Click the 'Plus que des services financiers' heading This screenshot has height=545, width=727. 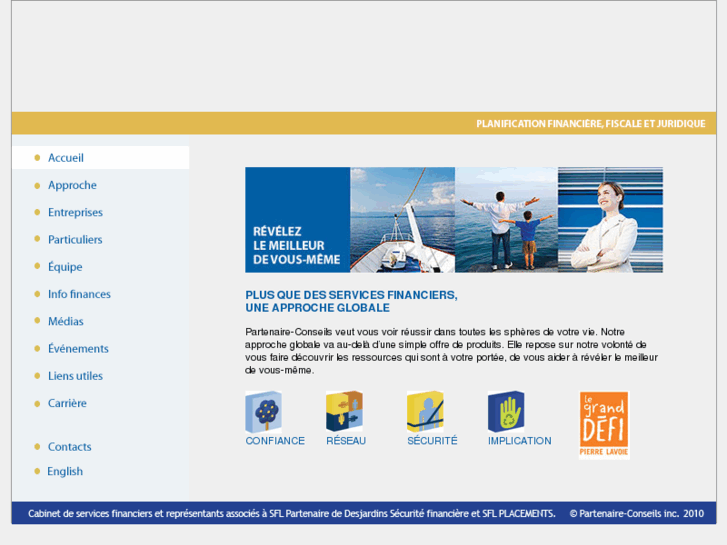pyautogui.click(x=351, y=301)
